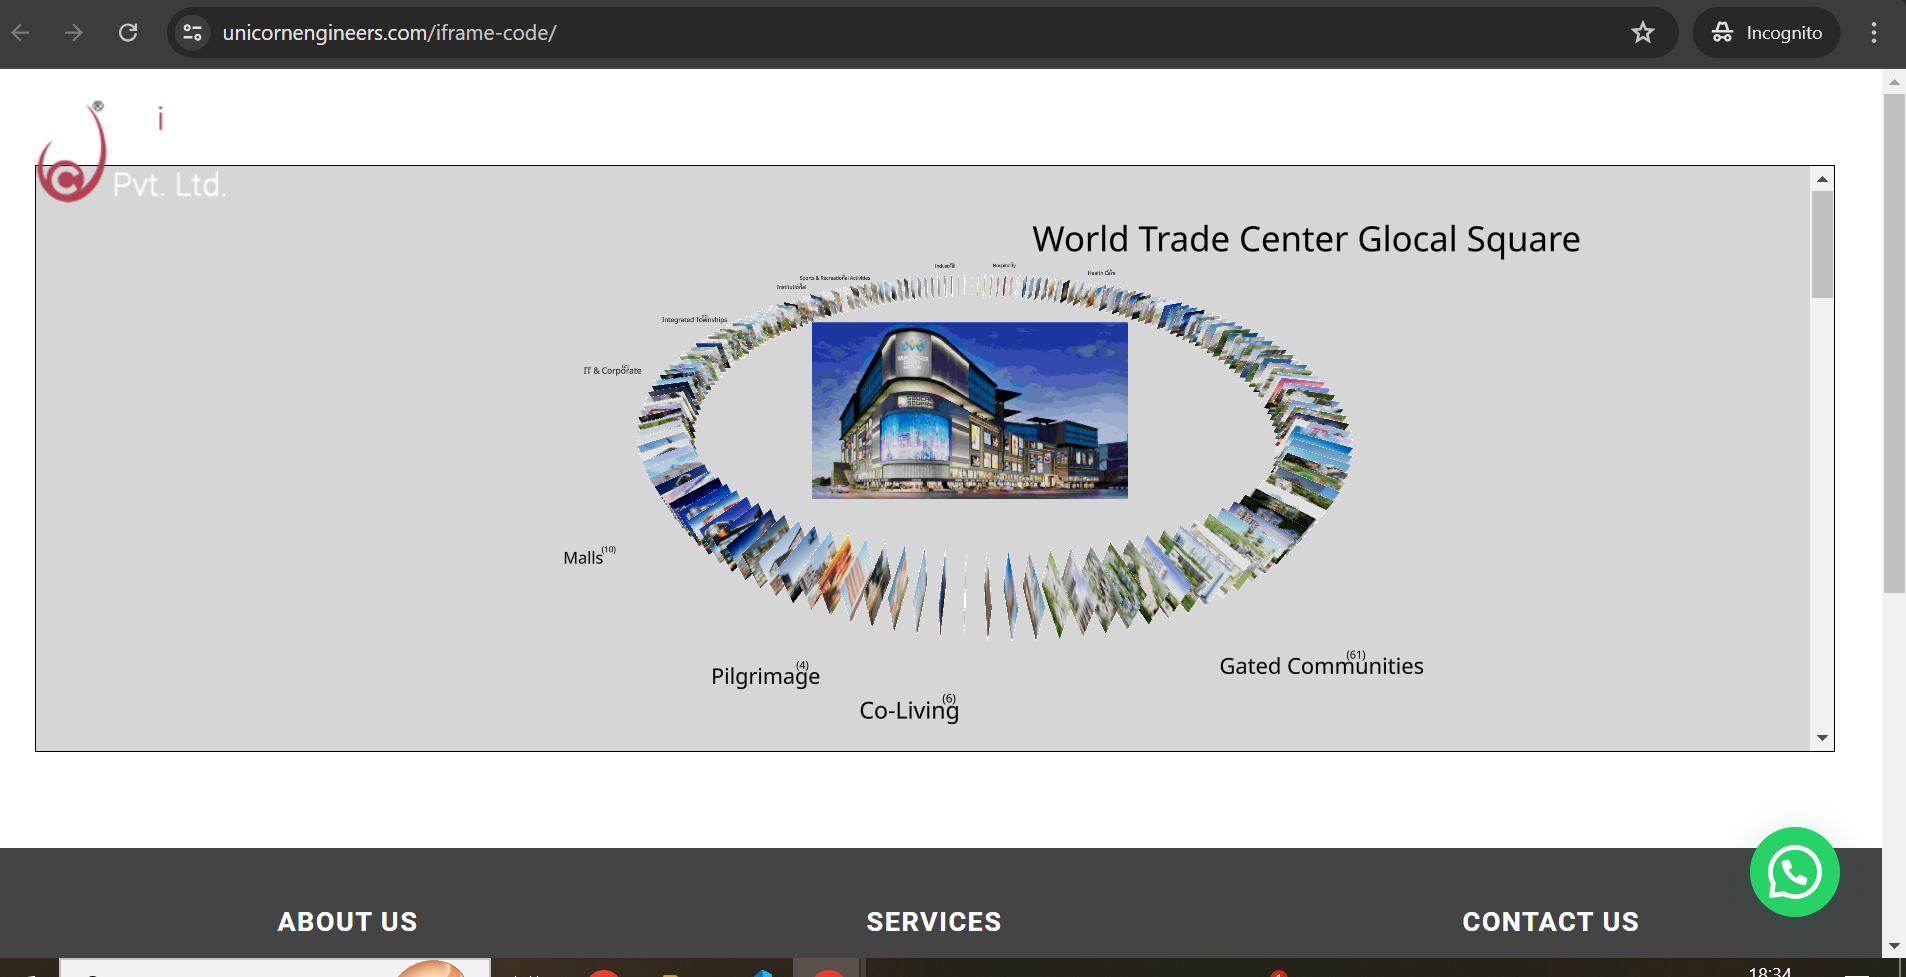1906x977 pixels.
Task: Select the IT & Corporate category
Action: pos(612,371)
